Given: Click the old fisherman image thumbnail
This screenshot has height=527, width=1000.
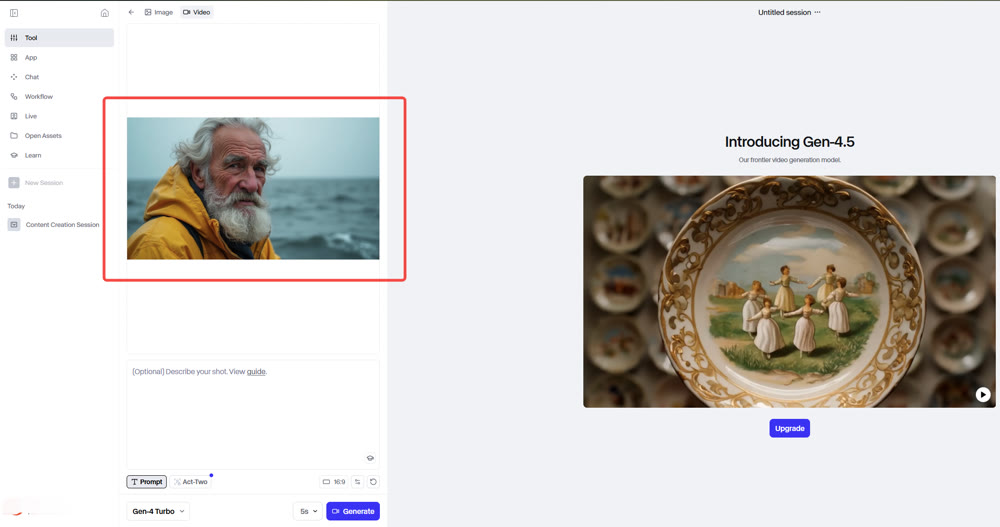Looking at the screenshot, I should click(253, 188).
